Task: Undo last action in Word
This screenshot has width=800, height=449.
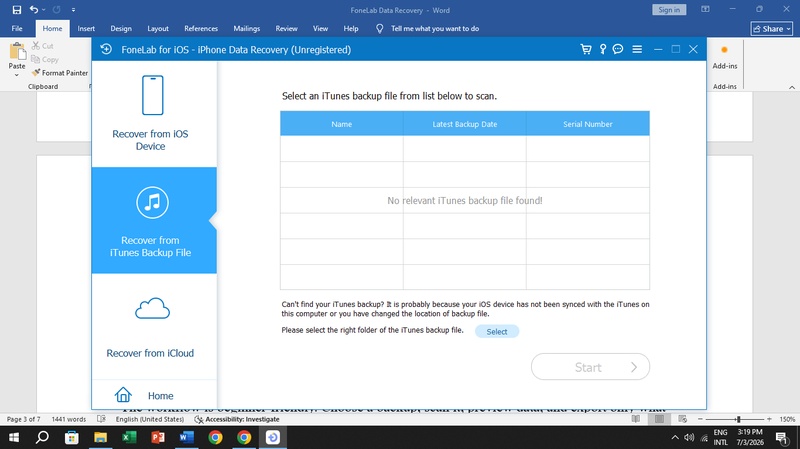Action: (34, 10)
